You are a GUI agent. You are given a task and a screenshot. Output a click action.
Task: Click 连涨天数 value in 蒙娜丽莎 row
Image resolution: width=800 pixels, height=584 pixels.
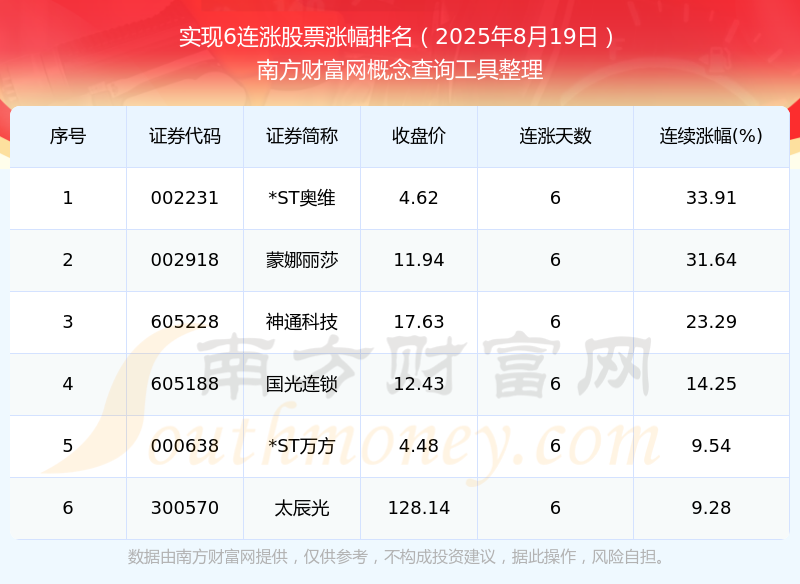tap(555, 260)
